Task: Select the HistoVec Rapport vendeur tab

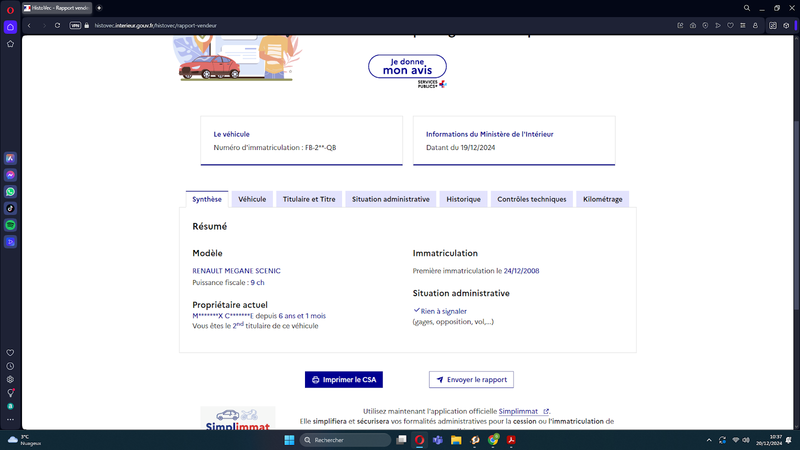Action: click(x=57, y=8)
